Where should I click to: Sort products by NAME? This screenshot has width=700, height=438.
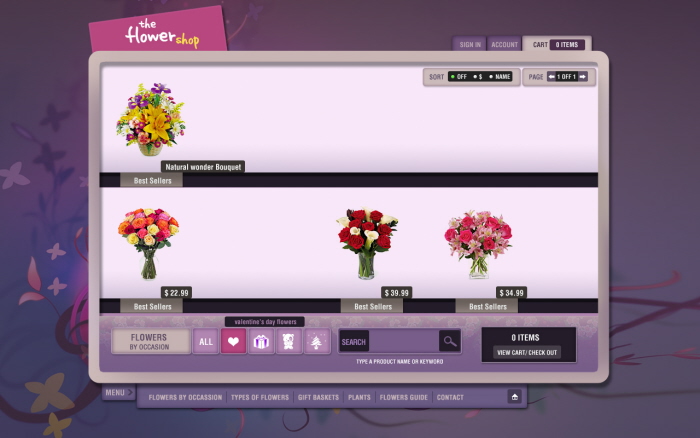click(499, 77)
